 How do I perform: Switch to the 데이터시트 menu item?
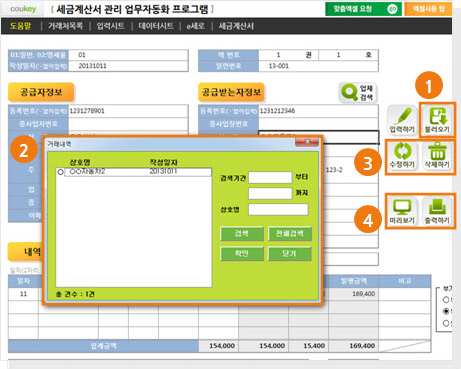pos(156,26)
